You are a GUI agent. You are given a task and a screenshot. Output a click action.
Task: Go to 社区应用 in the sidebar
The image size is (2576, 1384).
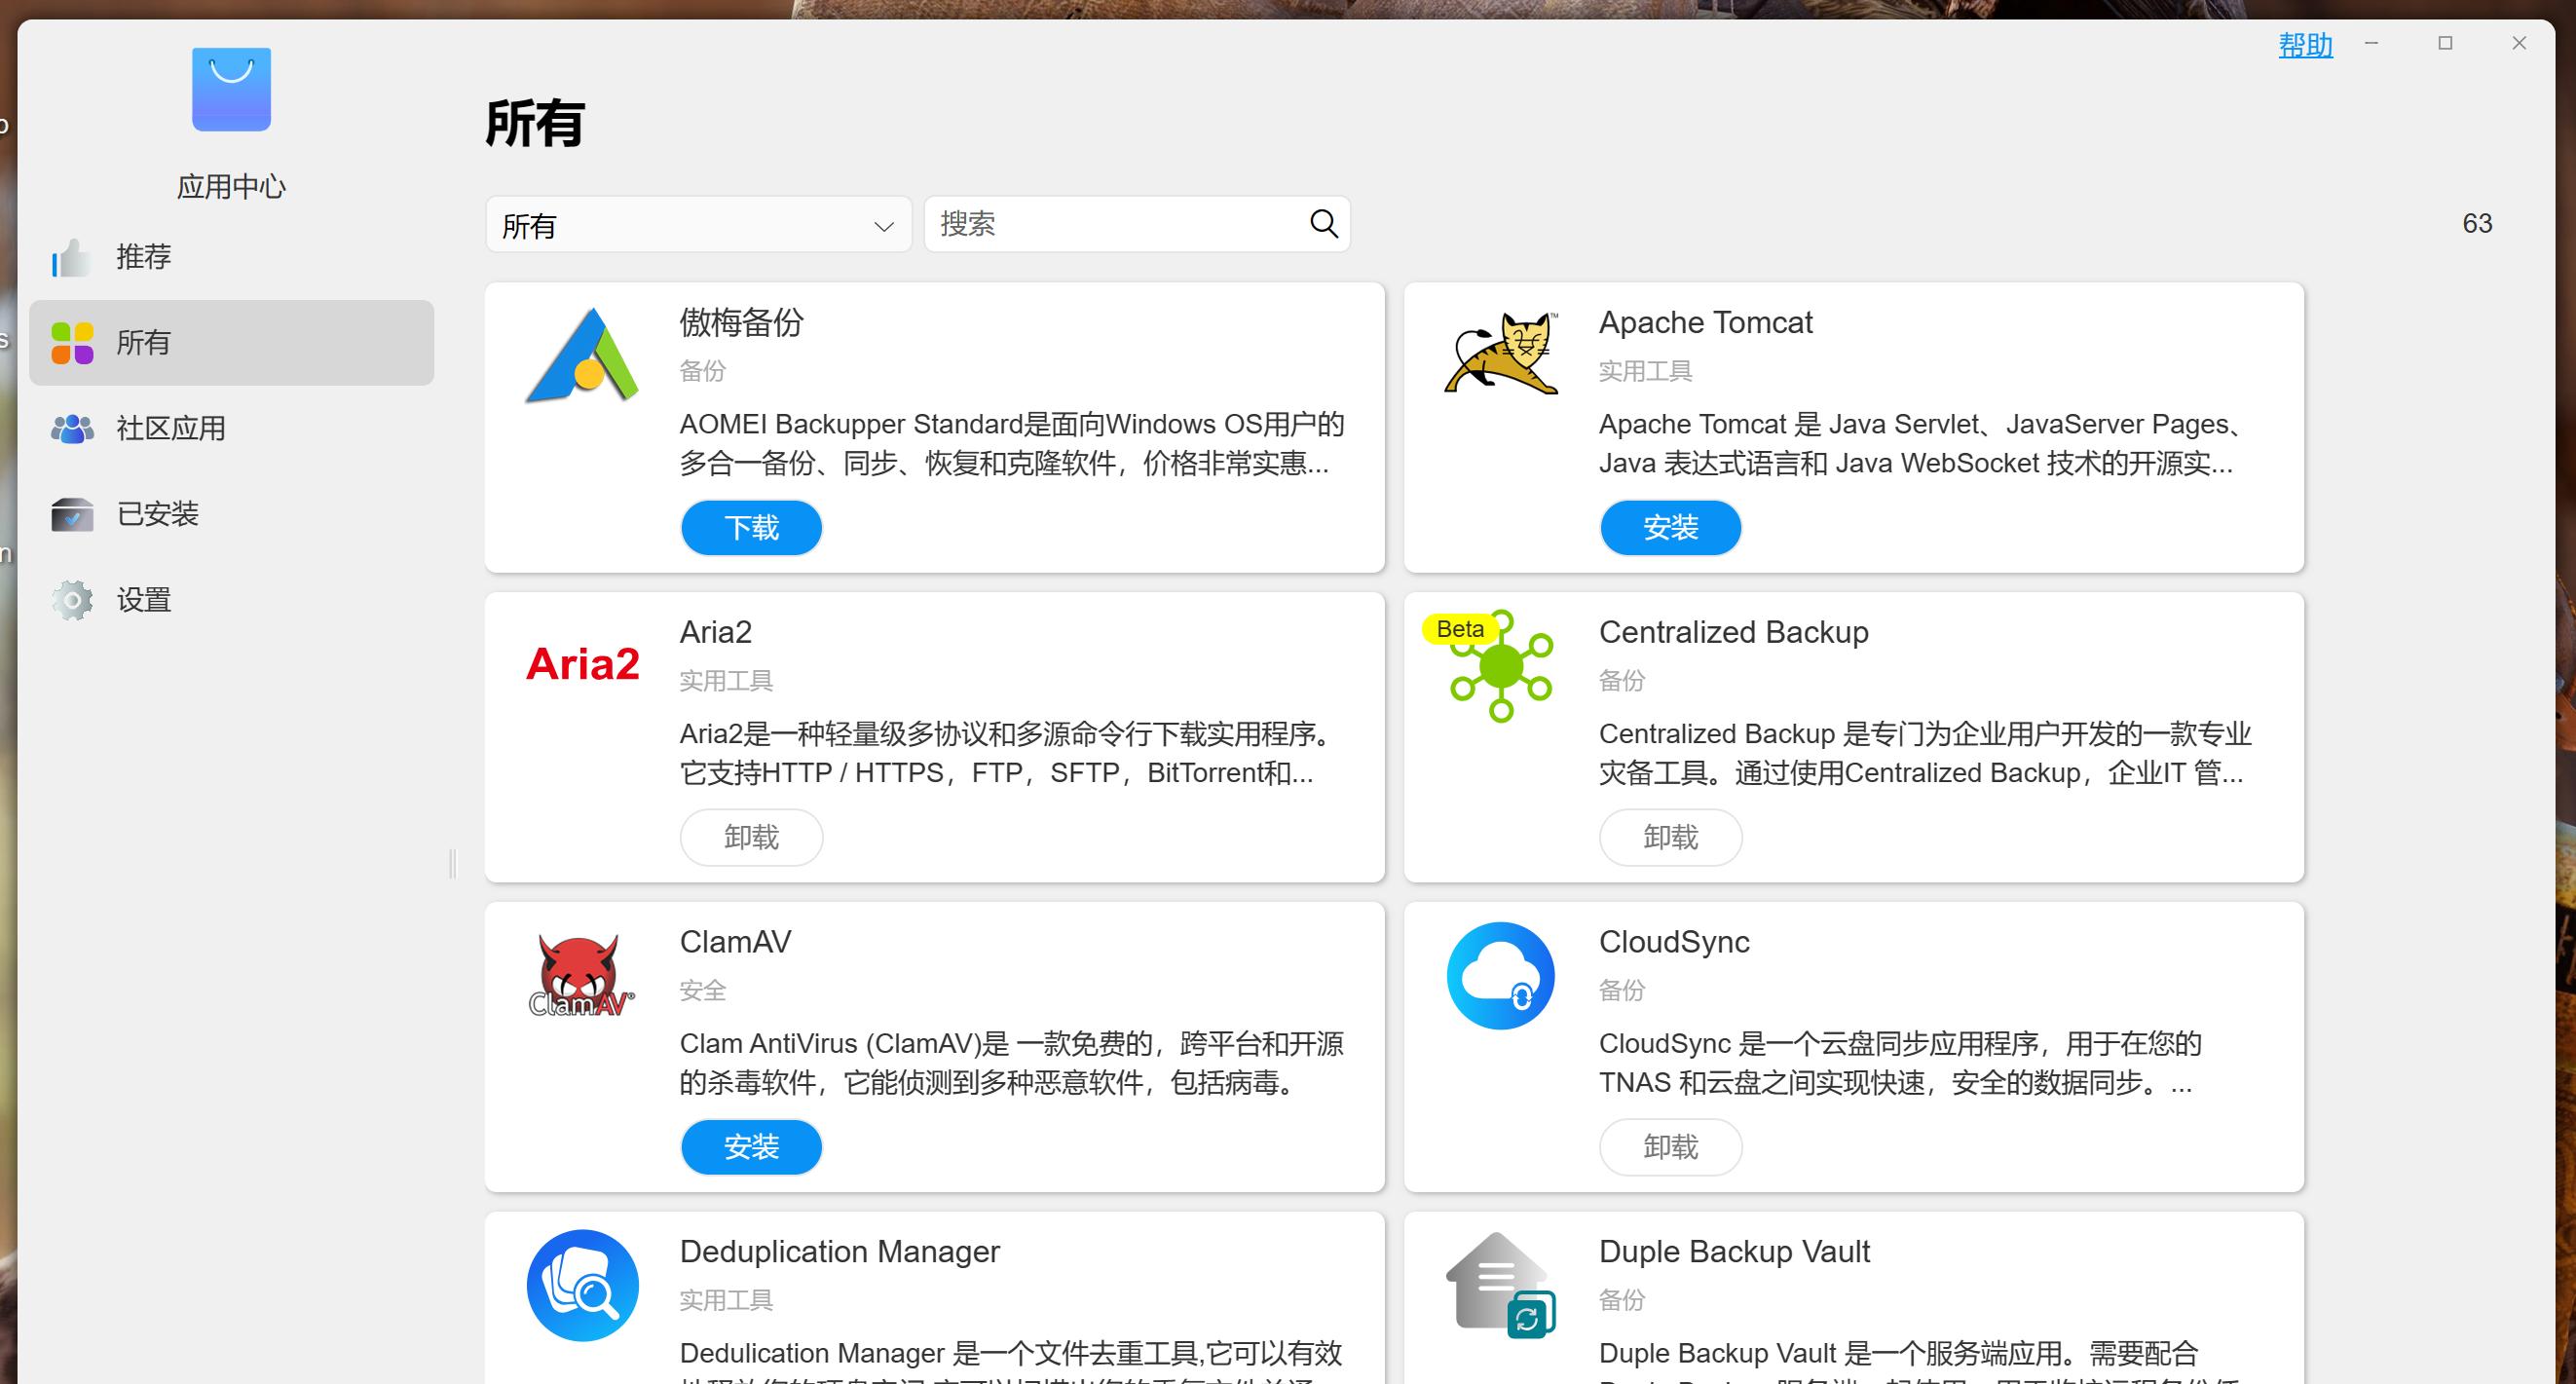[x=231, y=429]
